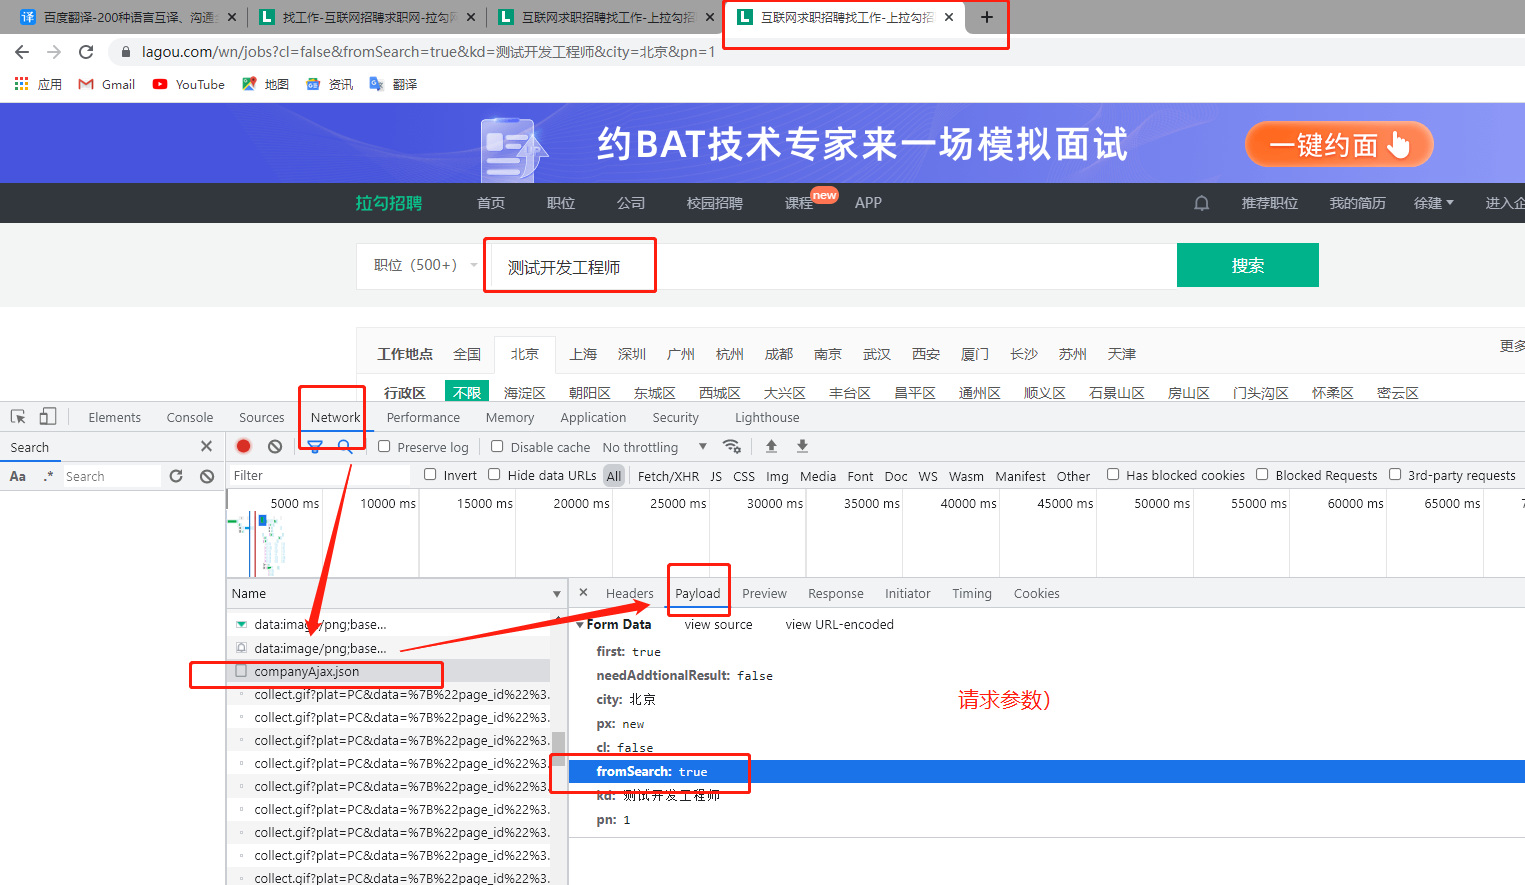Import HAR file upload arrow
This screenshot has height=885, width=1525.
coord(771,446)
